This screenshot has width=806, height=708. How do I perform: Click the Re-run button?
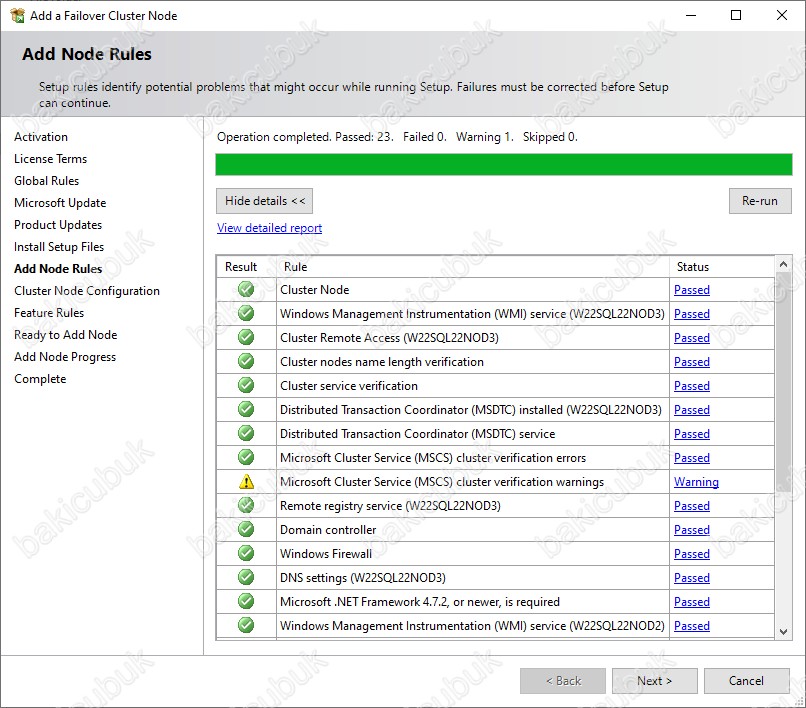760,201
